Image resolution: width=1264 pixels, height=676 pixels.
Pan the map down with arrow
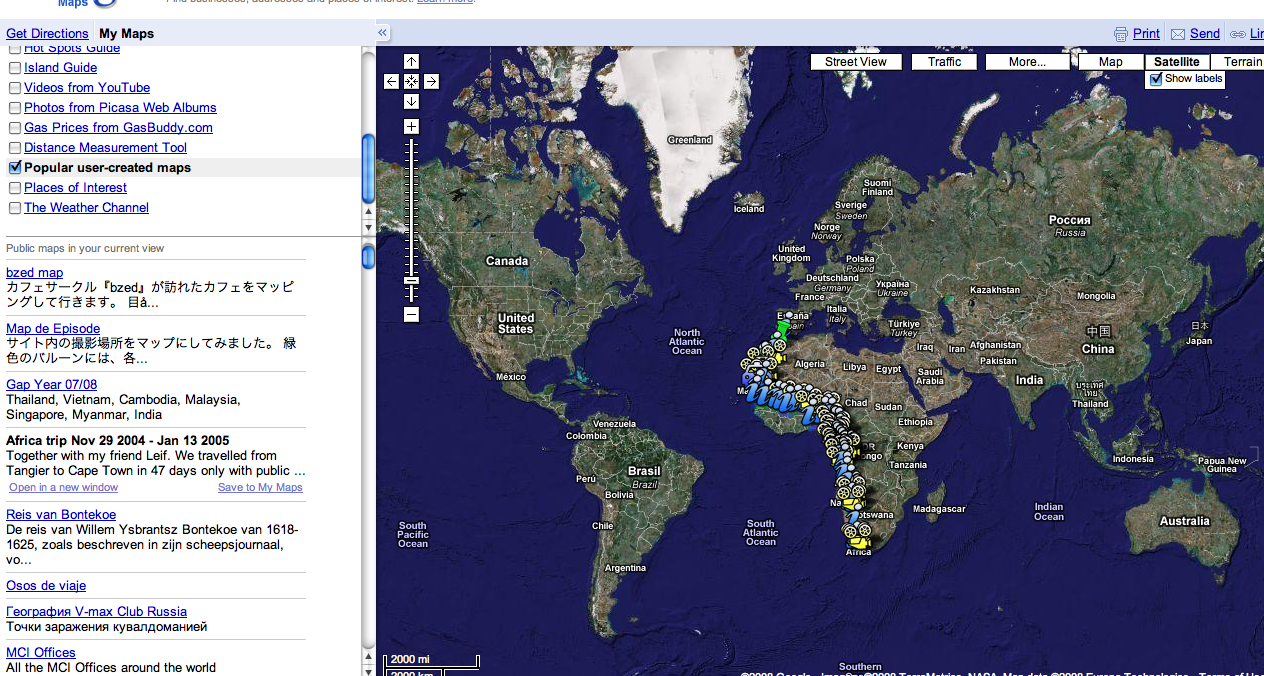[411, 101]
